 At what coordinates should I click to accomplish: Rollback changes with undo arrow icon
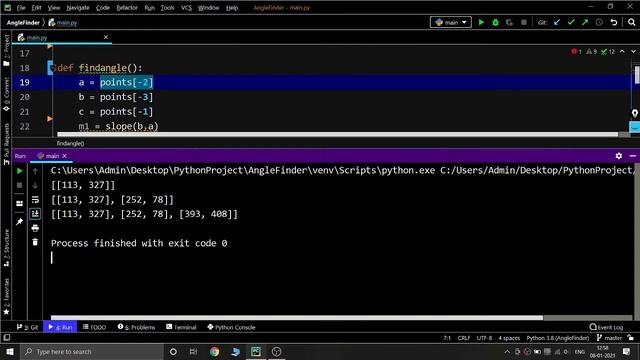tap(613, 22)
